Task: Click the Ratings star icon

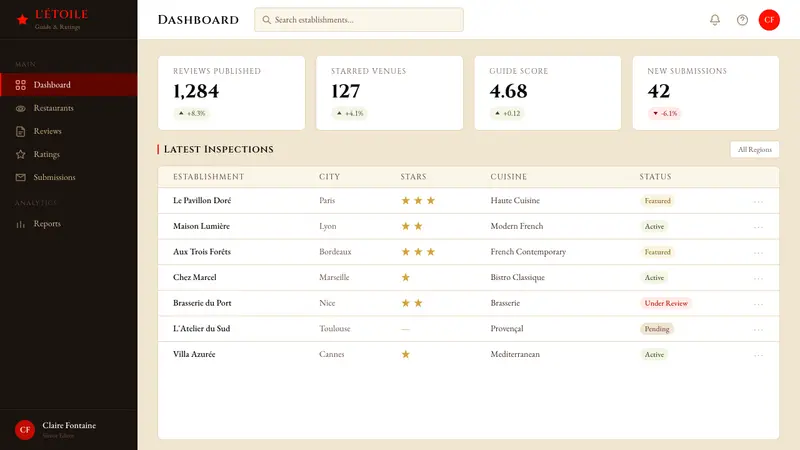Action: coord(20,155)
